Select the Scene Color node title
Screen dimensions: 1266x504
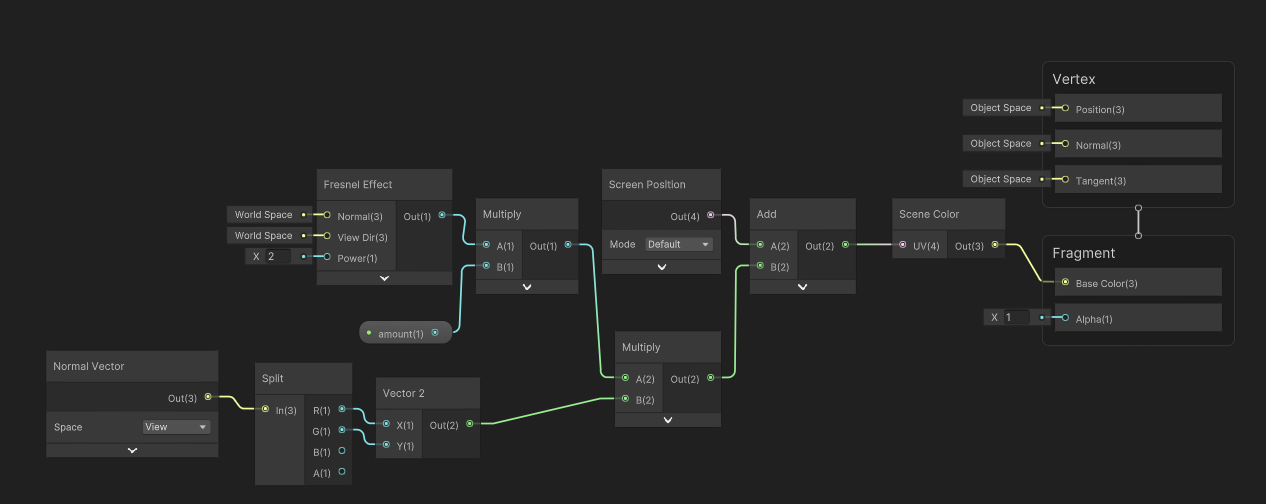pyautogui.click(x=929, y=214)
